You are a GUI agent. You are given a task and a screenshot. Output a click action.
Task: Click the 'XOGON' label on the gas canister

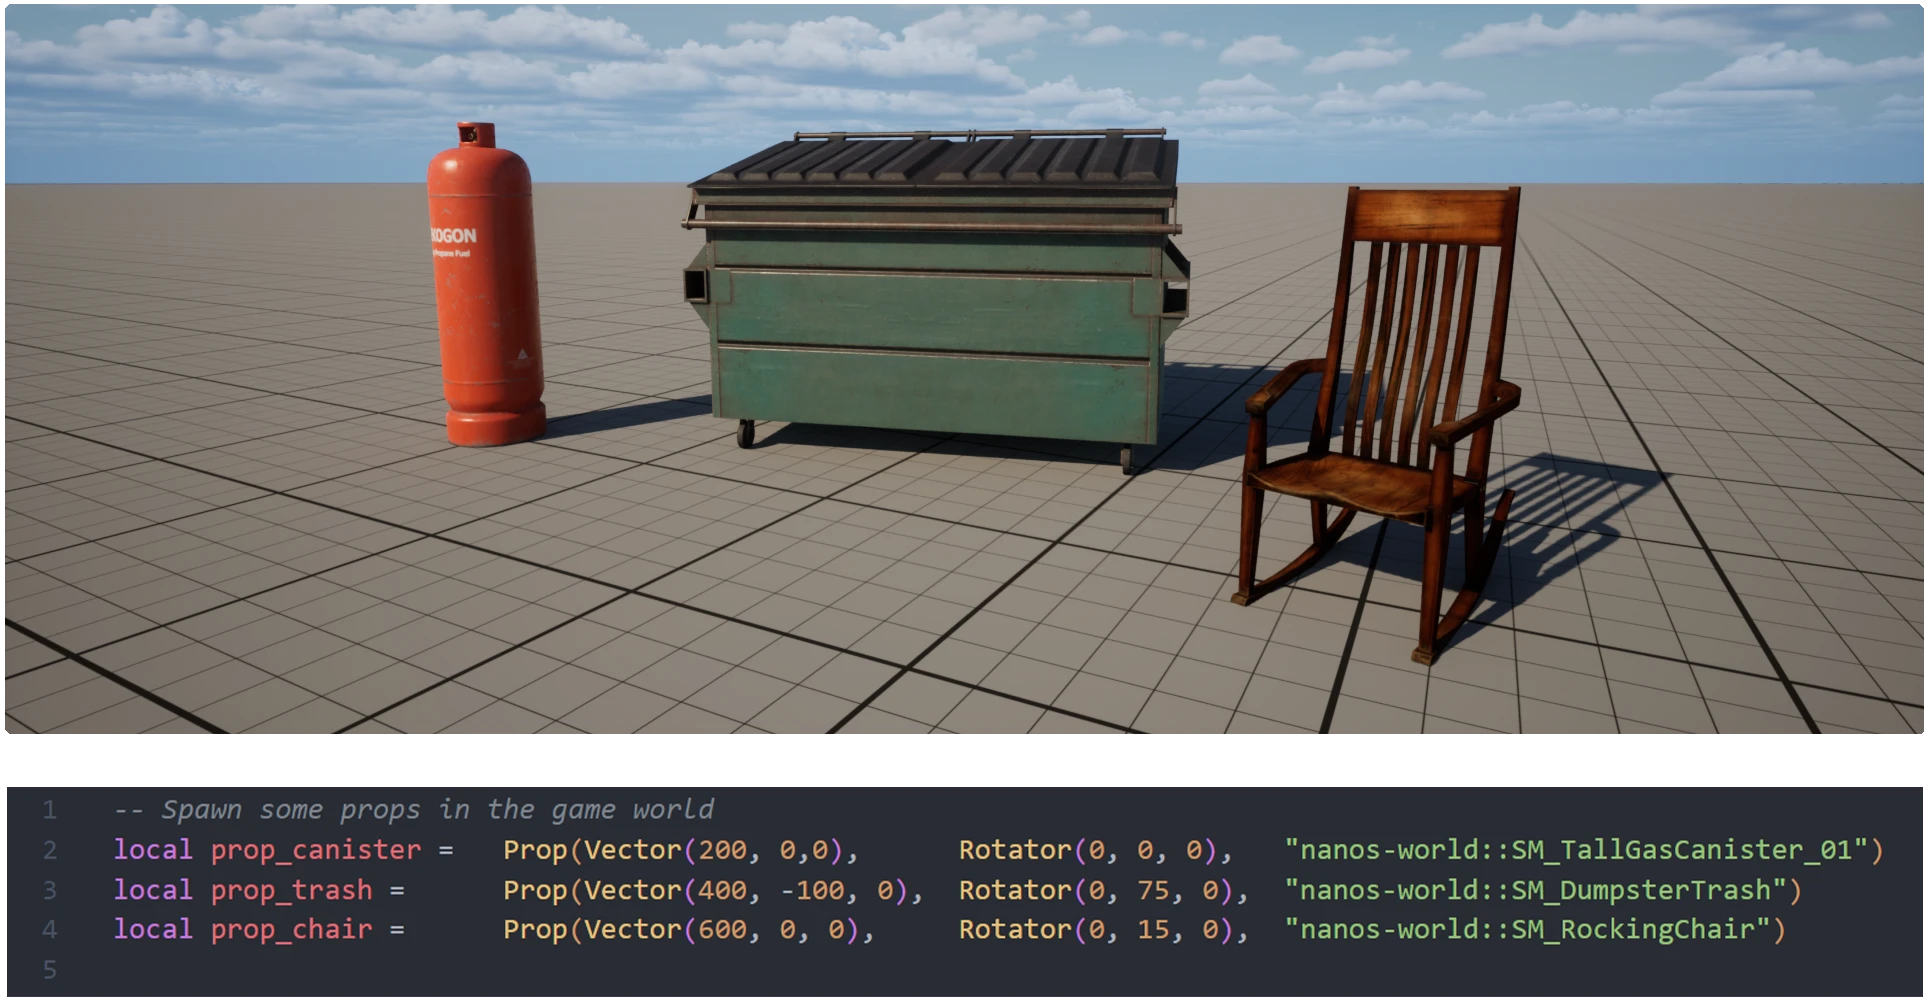pos(453,236)
